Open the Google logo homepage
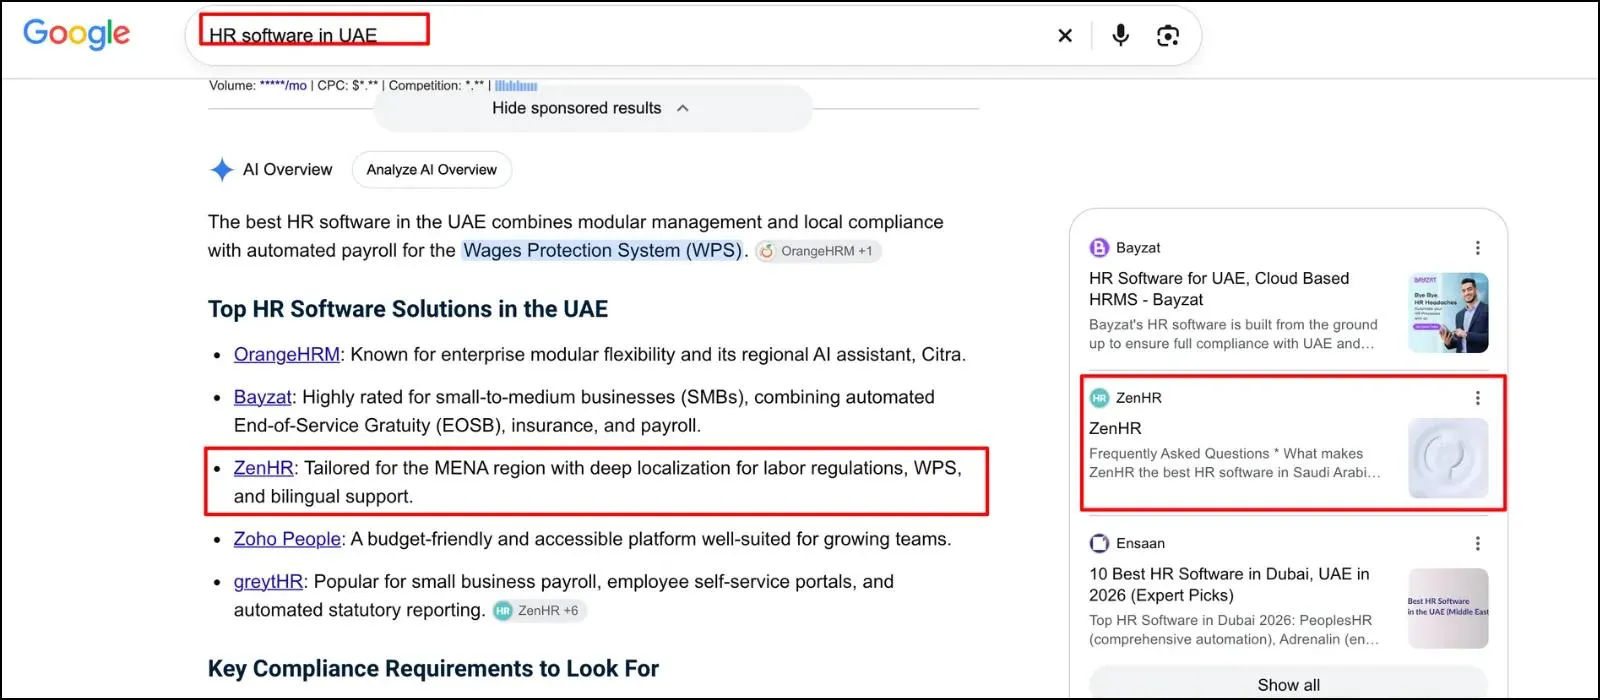 coord(76,33)
